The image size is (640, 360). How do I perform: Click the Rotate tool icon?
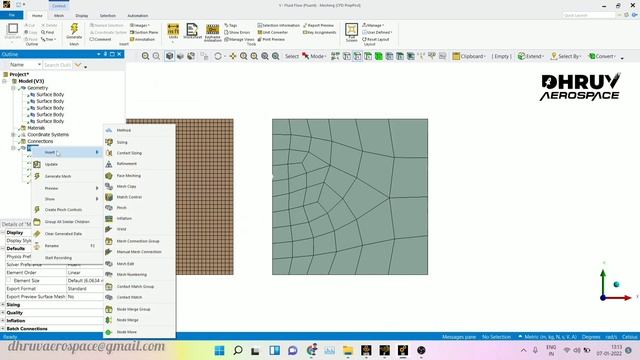click(x=218, y=56)
